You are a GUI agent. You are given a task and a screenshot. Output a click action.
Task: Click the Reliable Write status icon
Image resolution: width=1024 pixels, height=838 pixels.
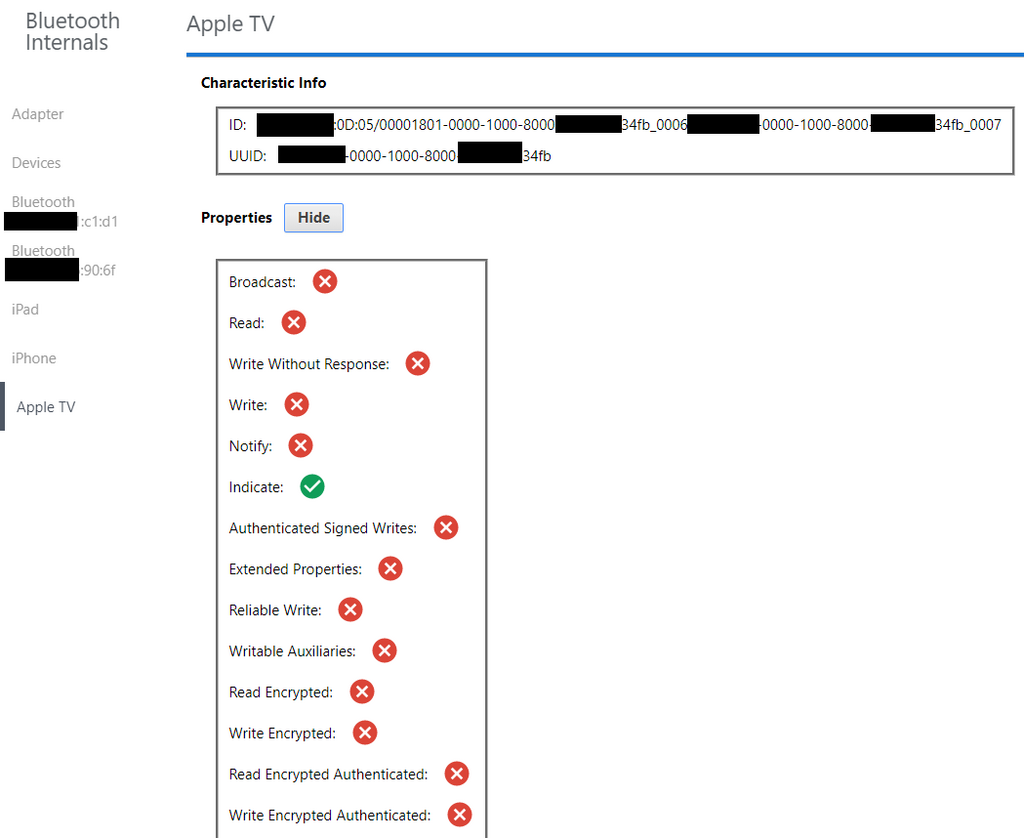tap(350, 609)
